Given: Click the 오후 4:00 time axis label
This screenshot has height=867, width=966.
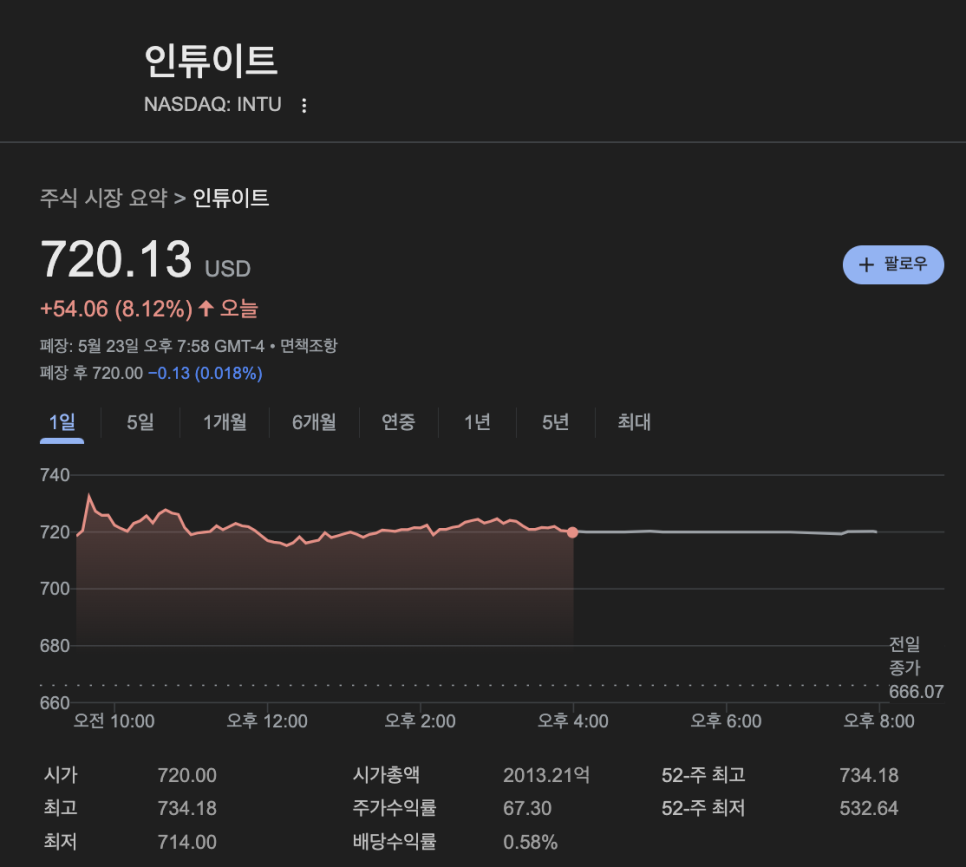Looking at the screenshot, I should [x=573, y=721].
